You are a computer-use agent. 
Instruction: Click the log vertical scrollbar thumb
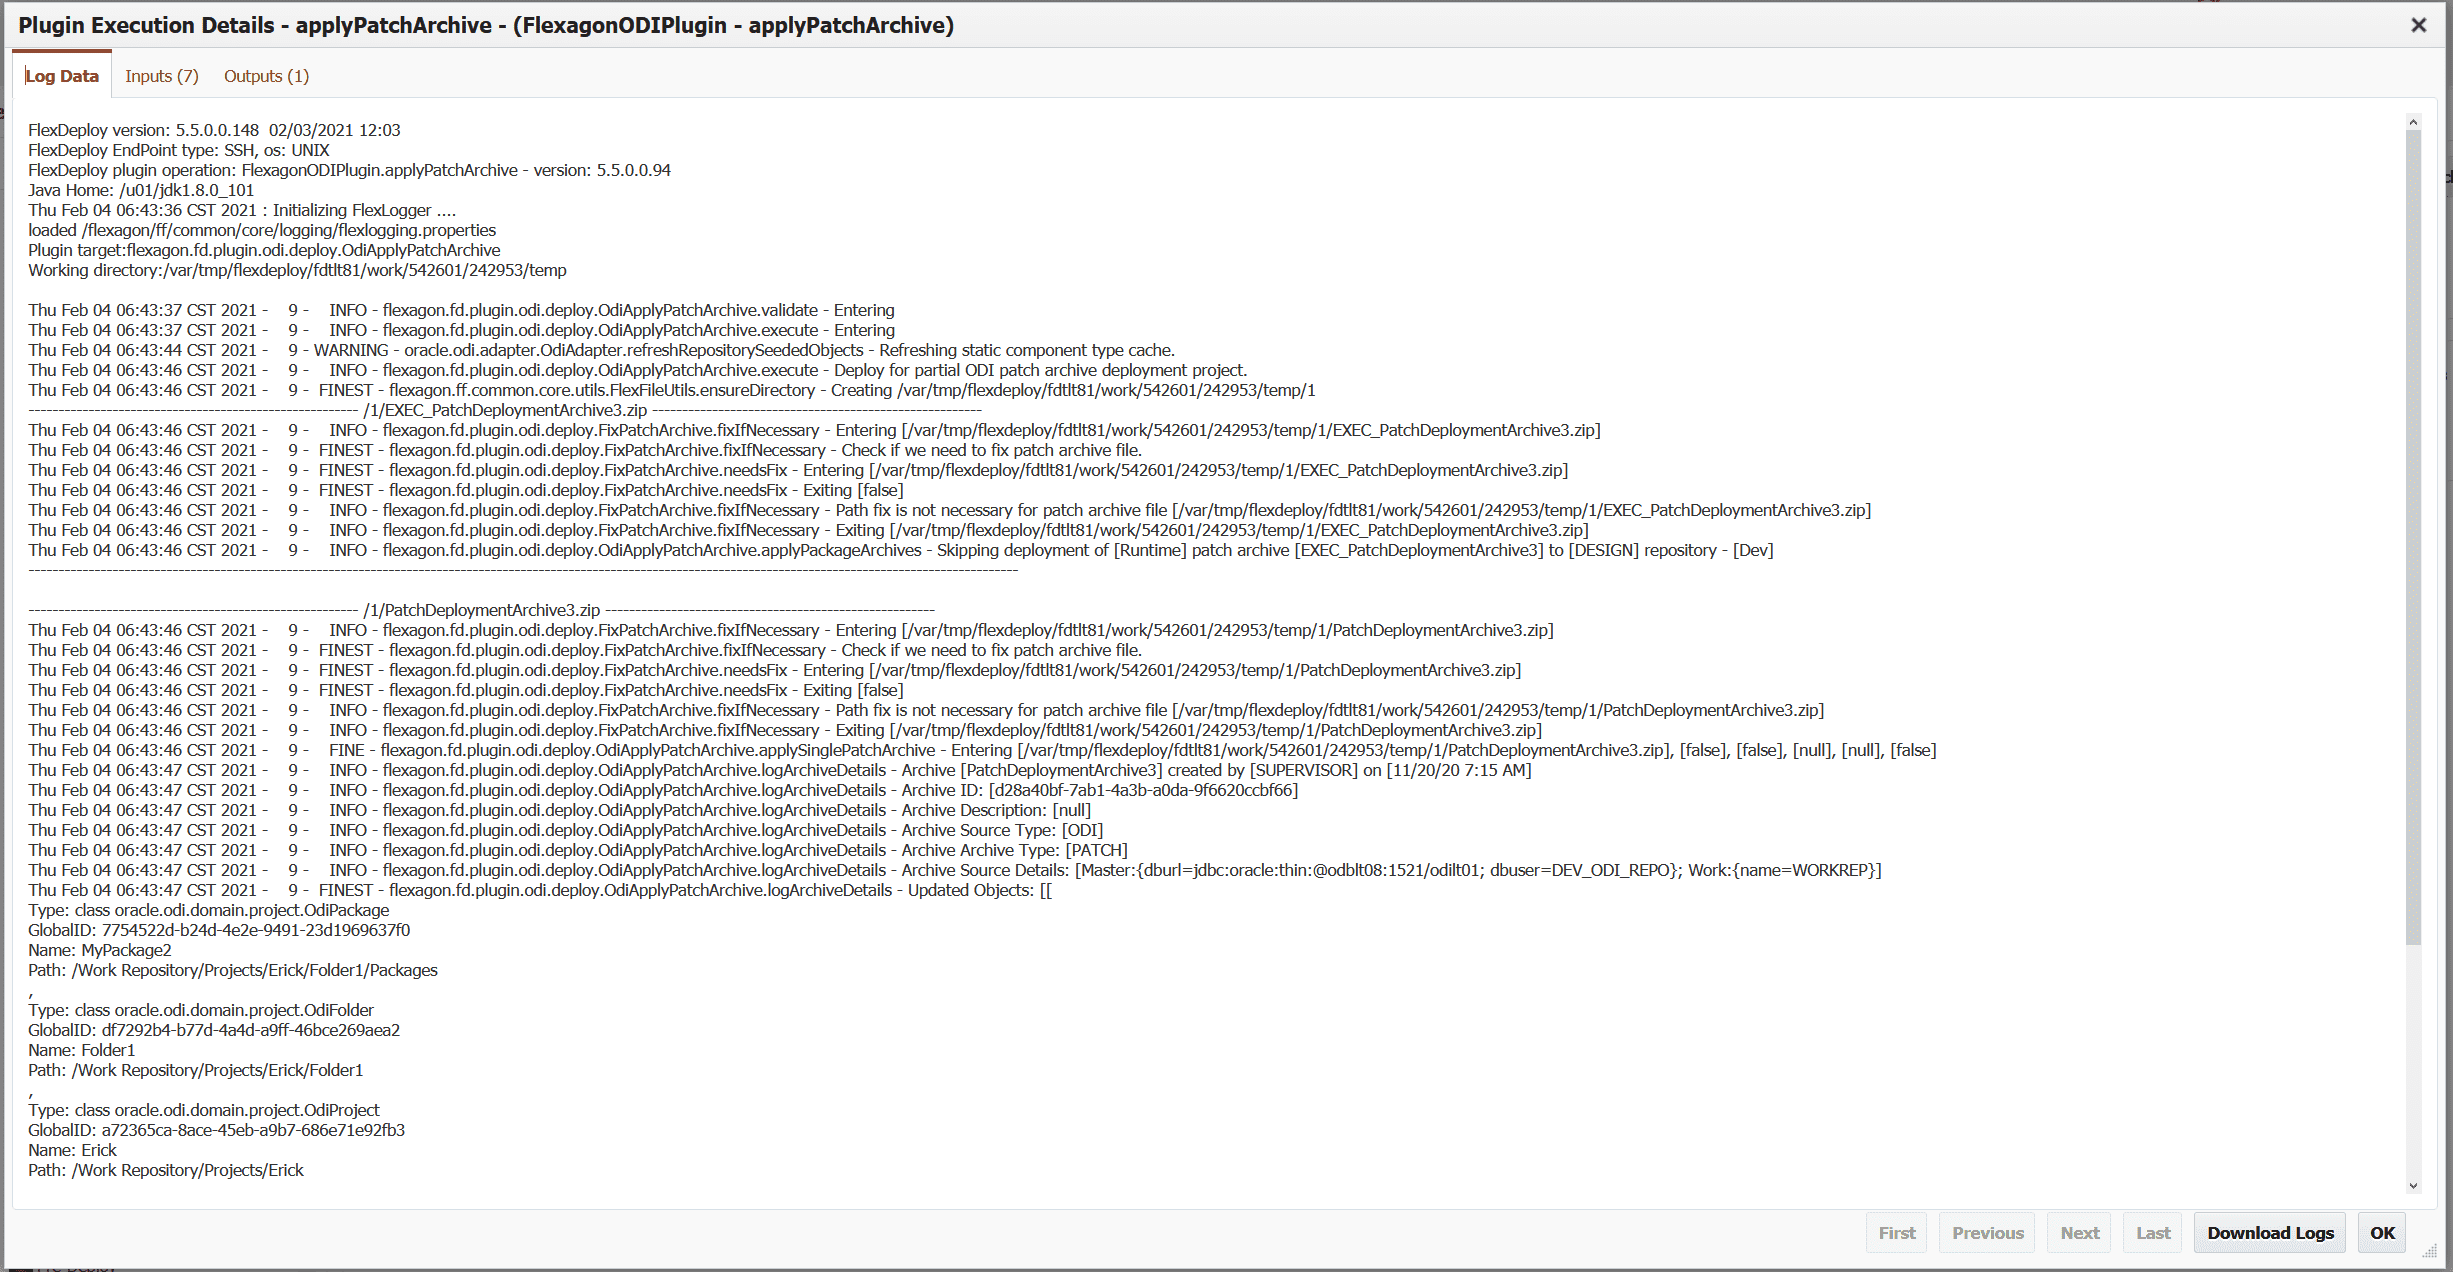(x=2413, y=537)
